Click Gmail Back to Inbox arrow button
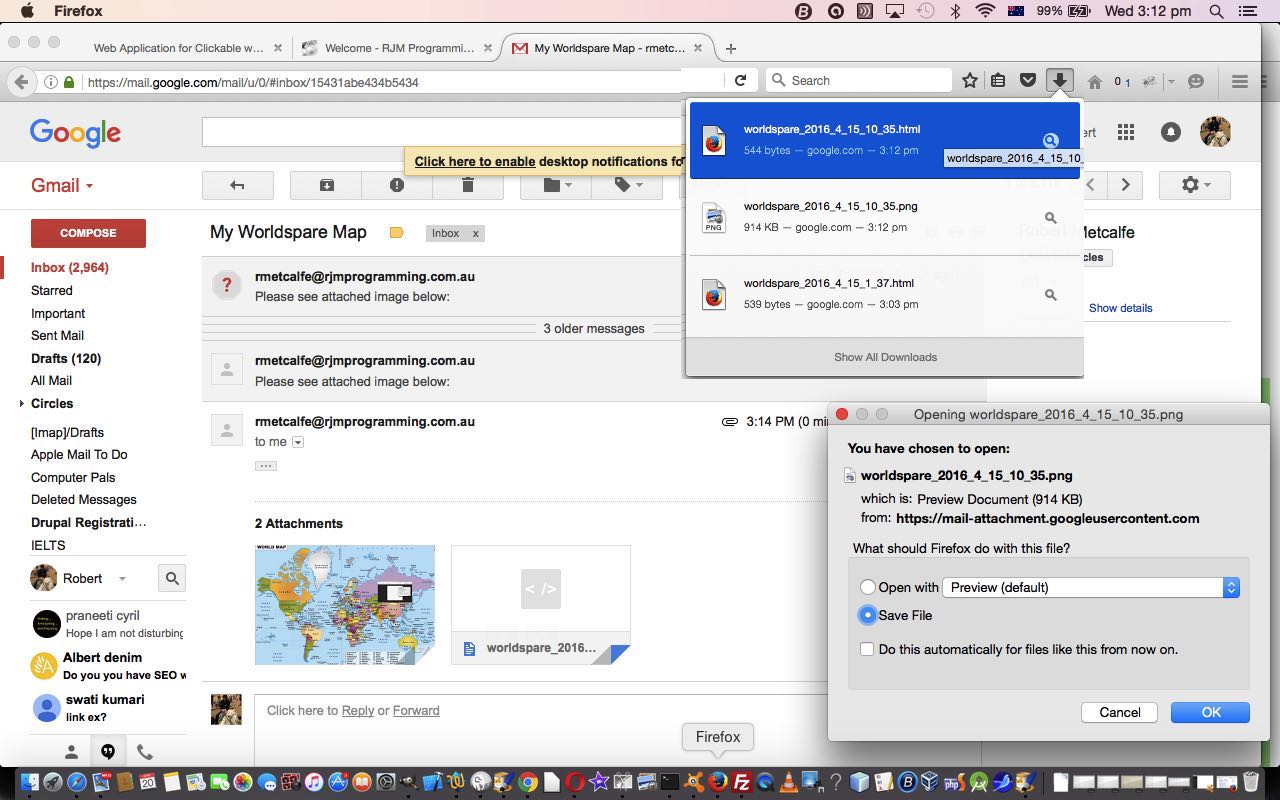 pos(237,185)
